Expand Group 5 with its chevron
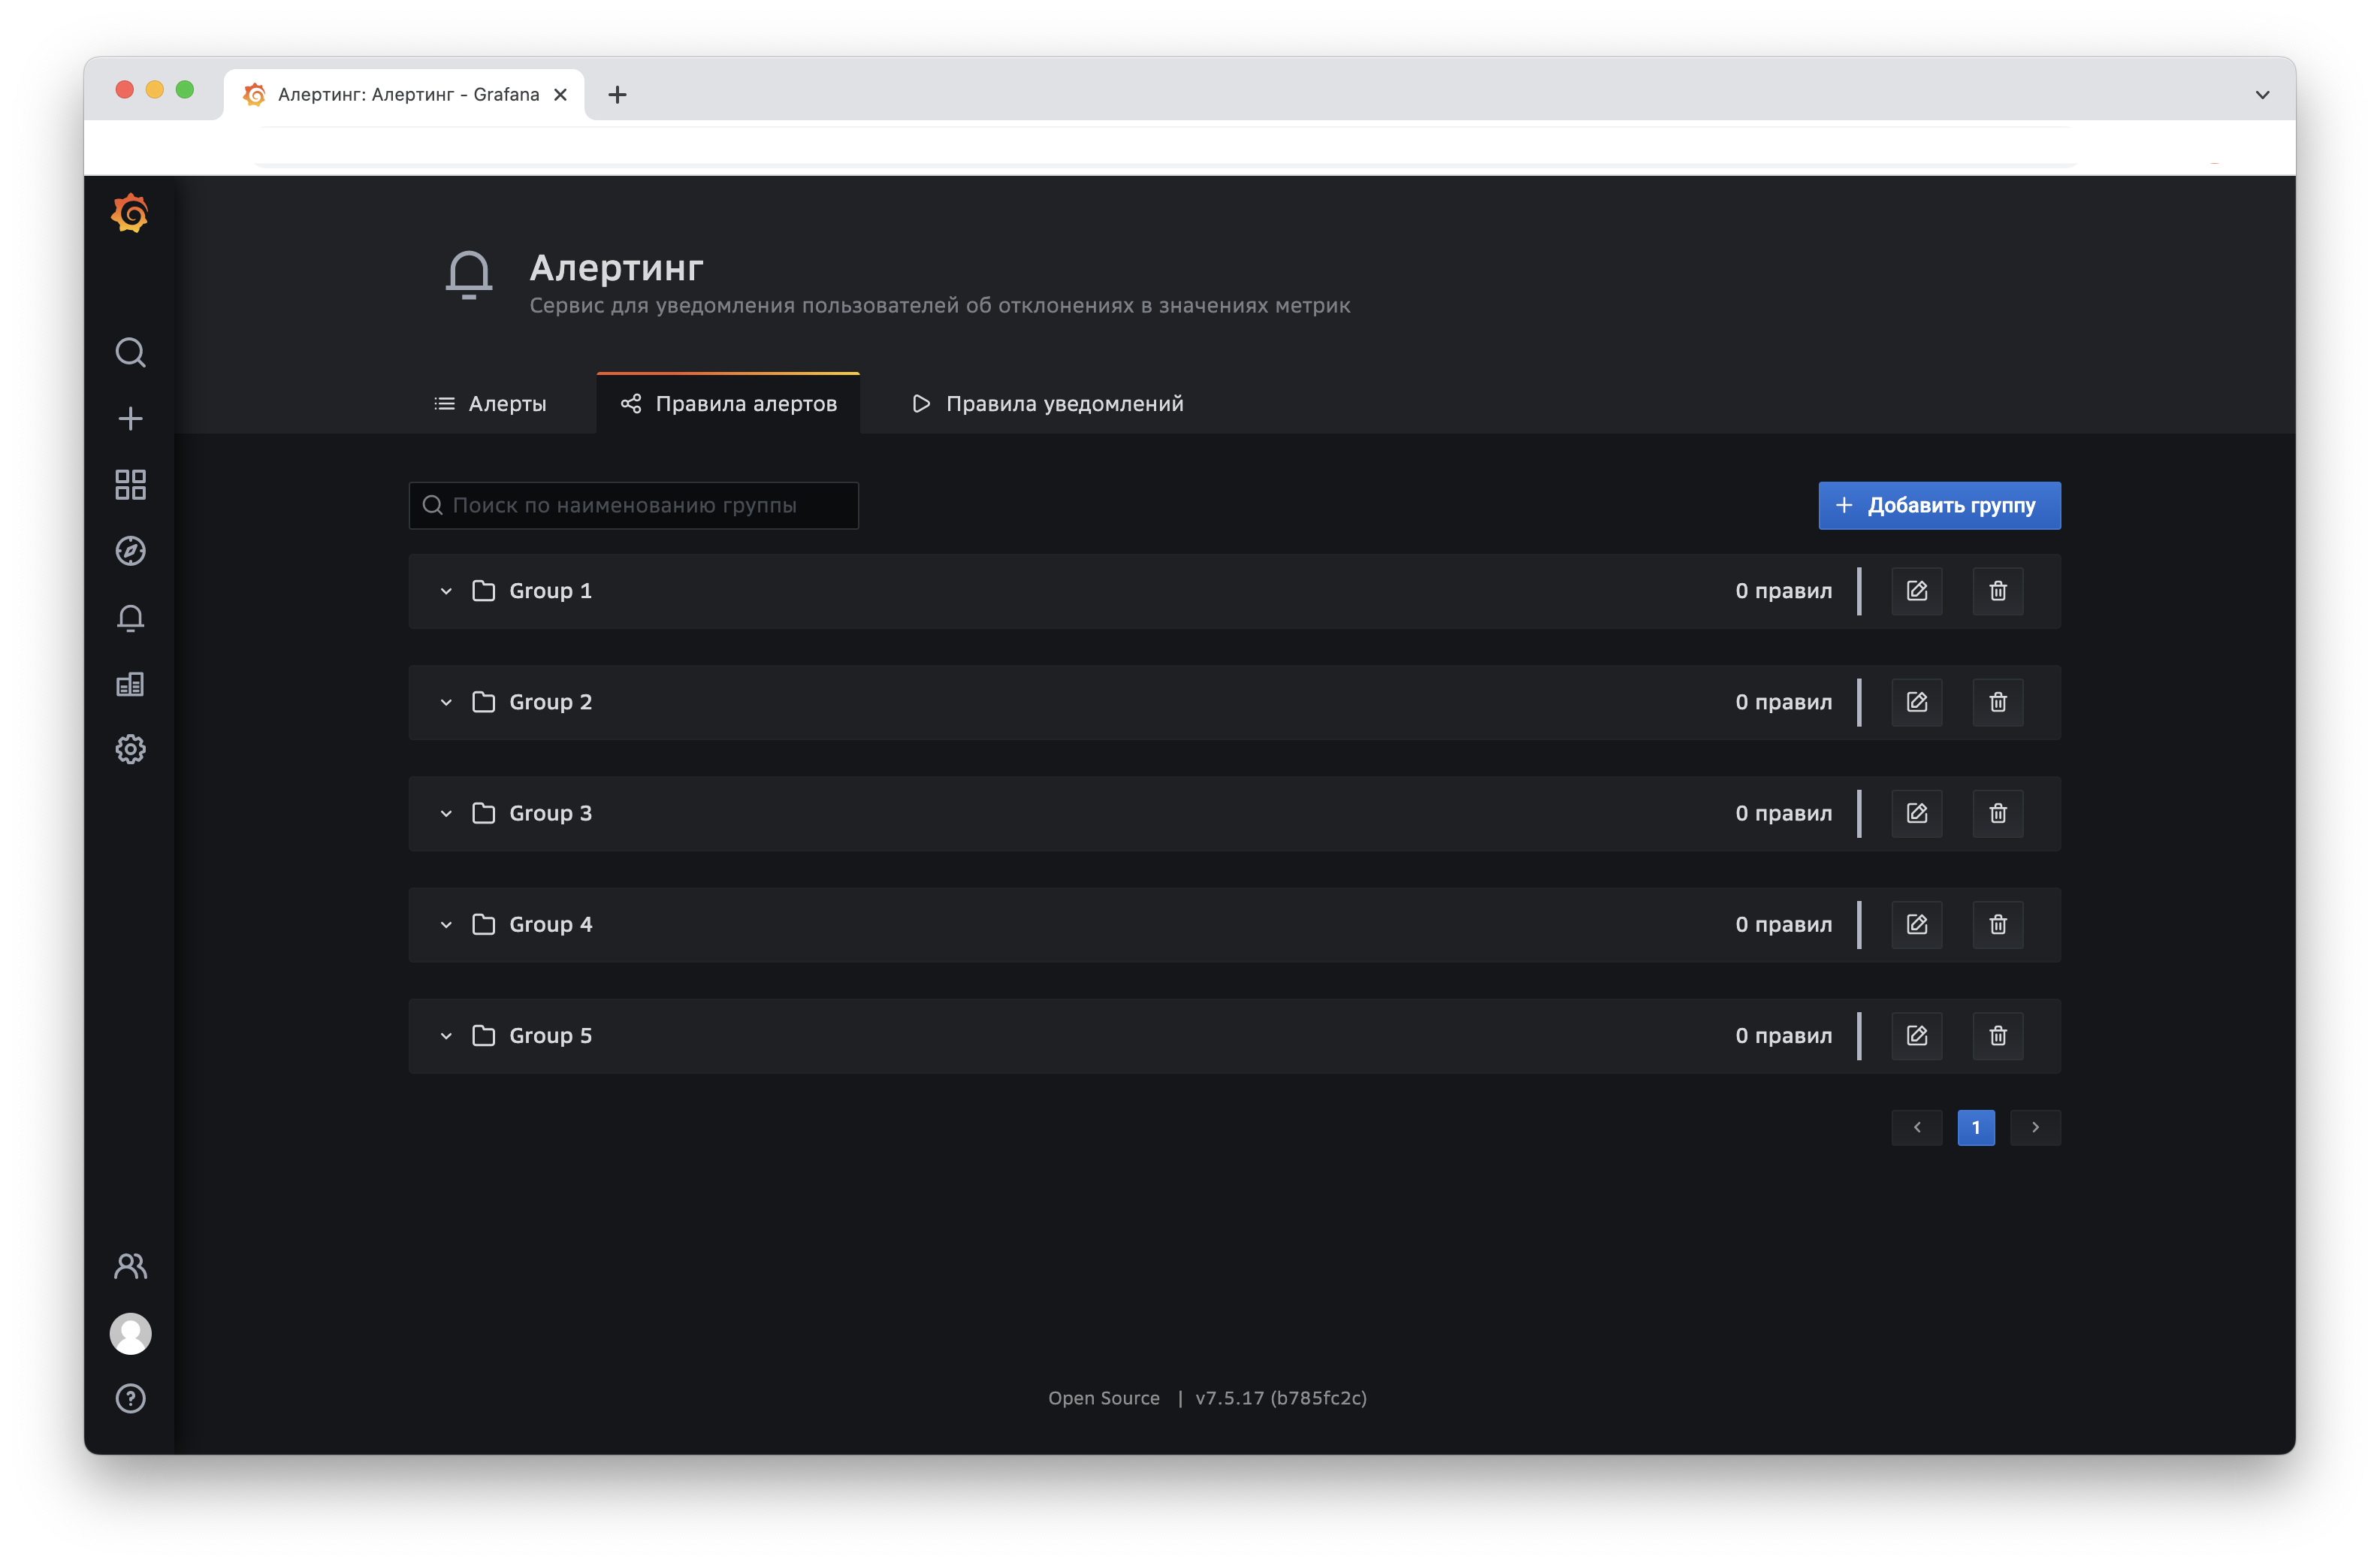The height and width of the screenshot is (1566, 2380). coord(446,1035)
